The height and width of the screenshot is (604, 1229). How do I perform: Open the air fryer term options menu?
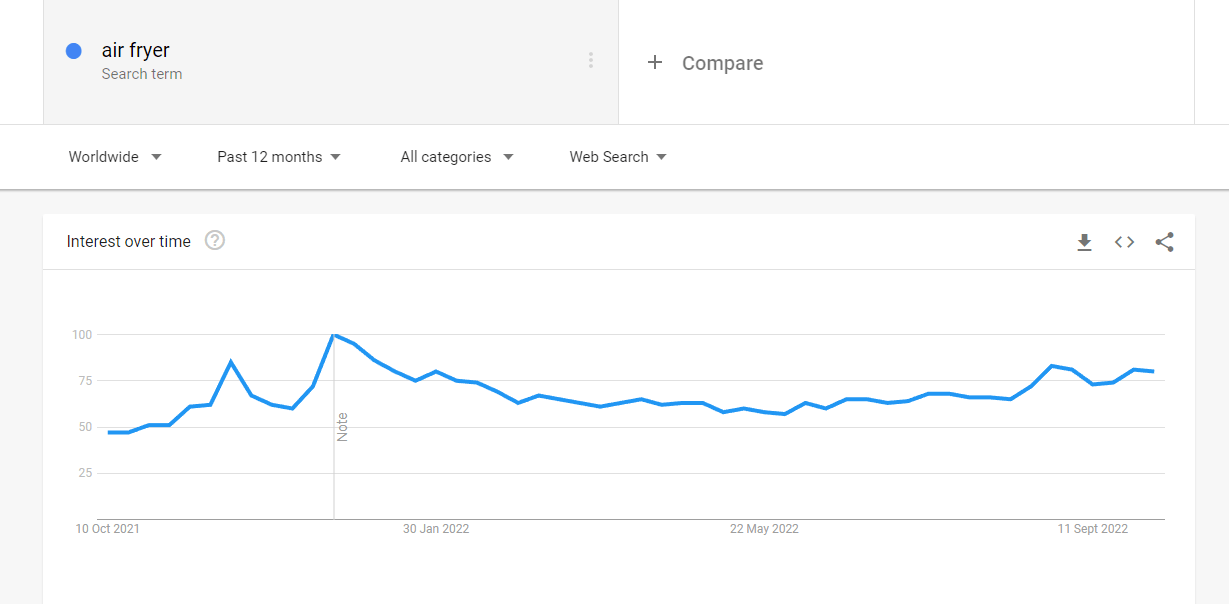pos(591,60)
